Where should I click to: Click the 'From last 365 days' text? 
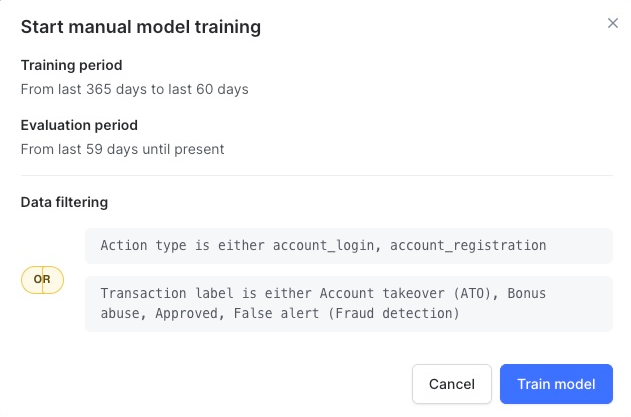(85, 89)
